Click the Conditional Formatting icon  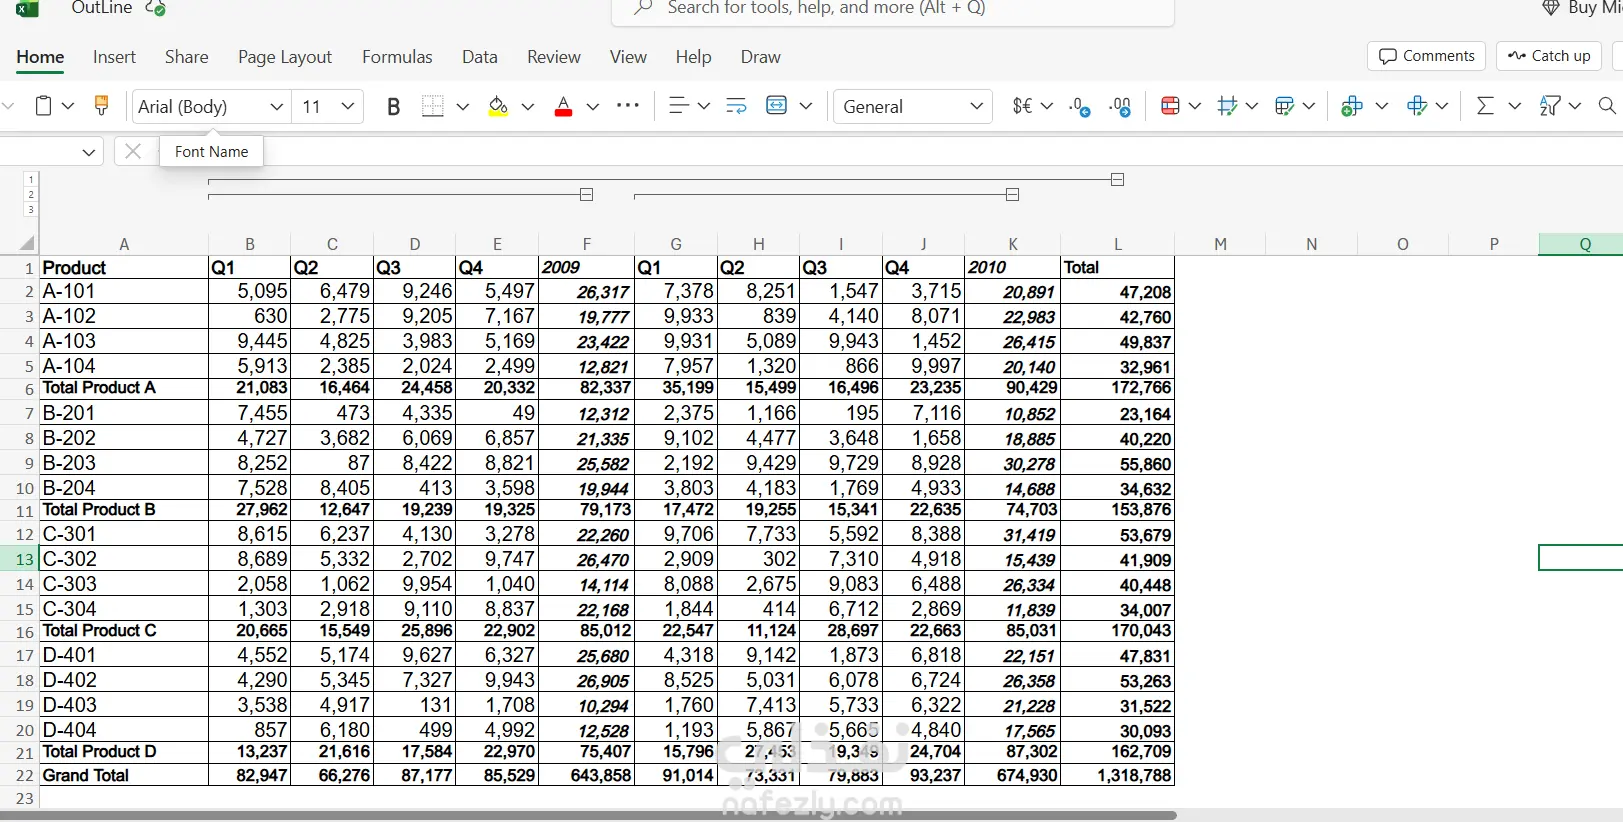1170,106
